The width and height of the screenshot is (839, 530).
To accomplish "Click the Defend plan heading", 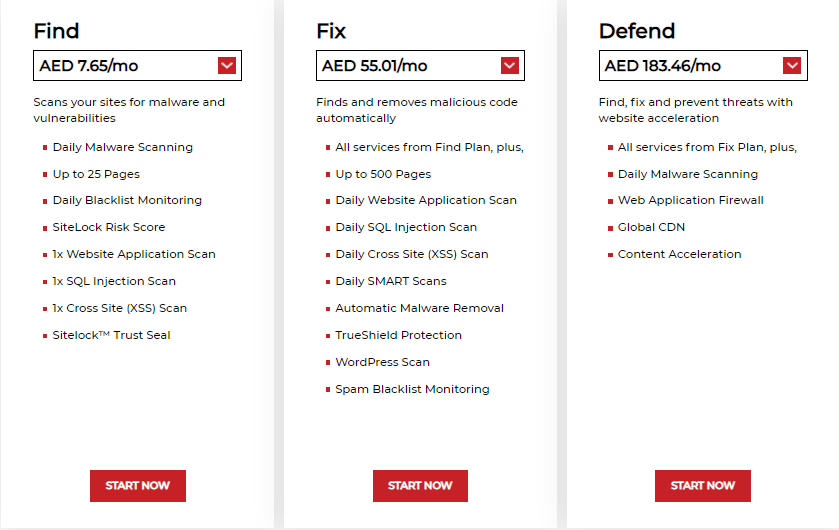I will (x=636, y=31).
